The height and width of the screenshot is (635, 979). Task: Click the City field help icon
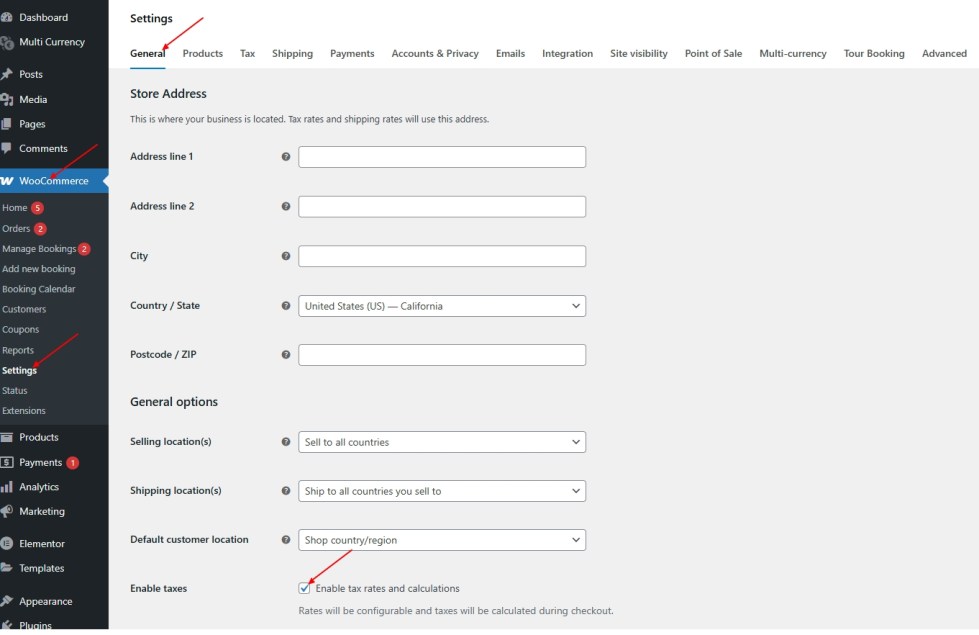coord(286,256)
